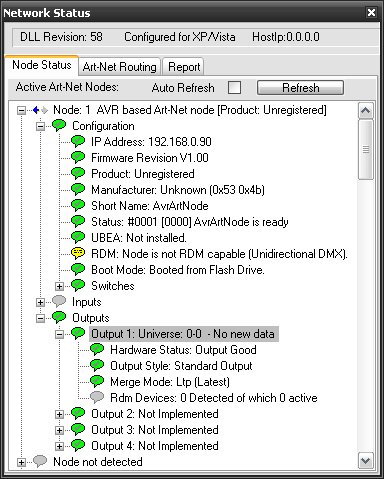Enable the Auto Refresh checkbox
This screenshot has height=479, width=384.
(234, 88)
